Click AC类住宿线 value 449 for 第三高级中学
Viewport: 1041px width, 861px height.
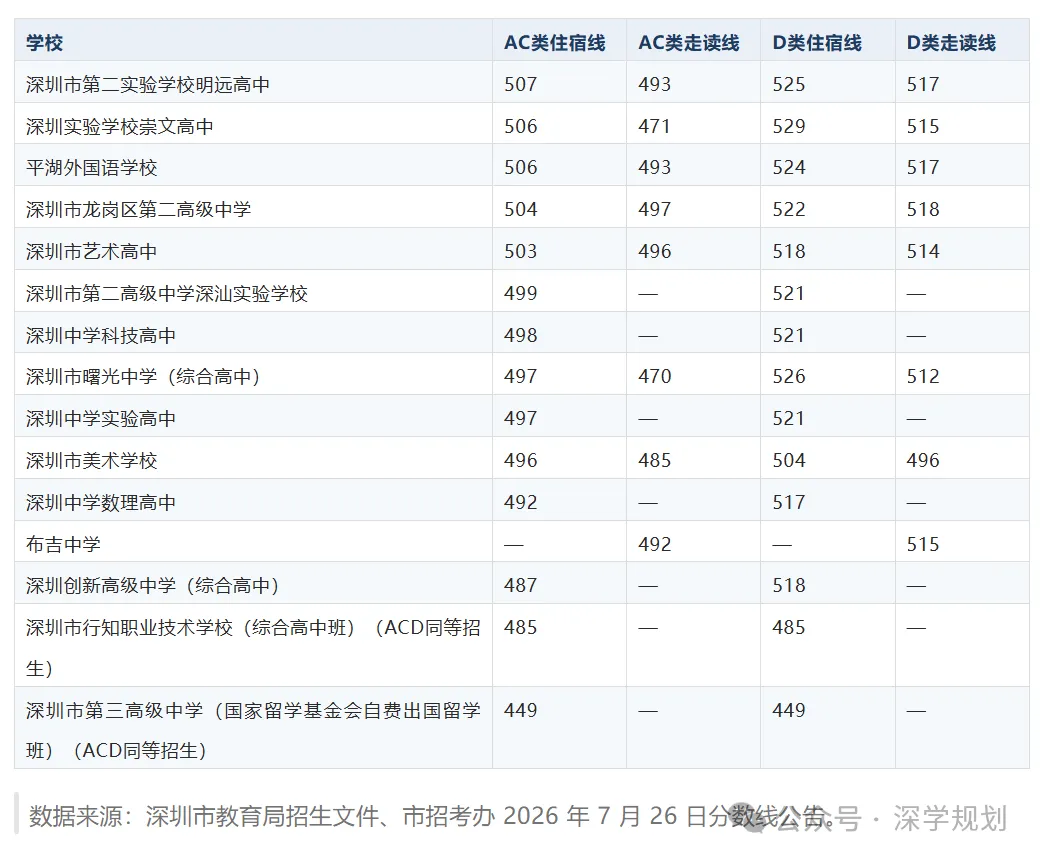tap(520, 710)
